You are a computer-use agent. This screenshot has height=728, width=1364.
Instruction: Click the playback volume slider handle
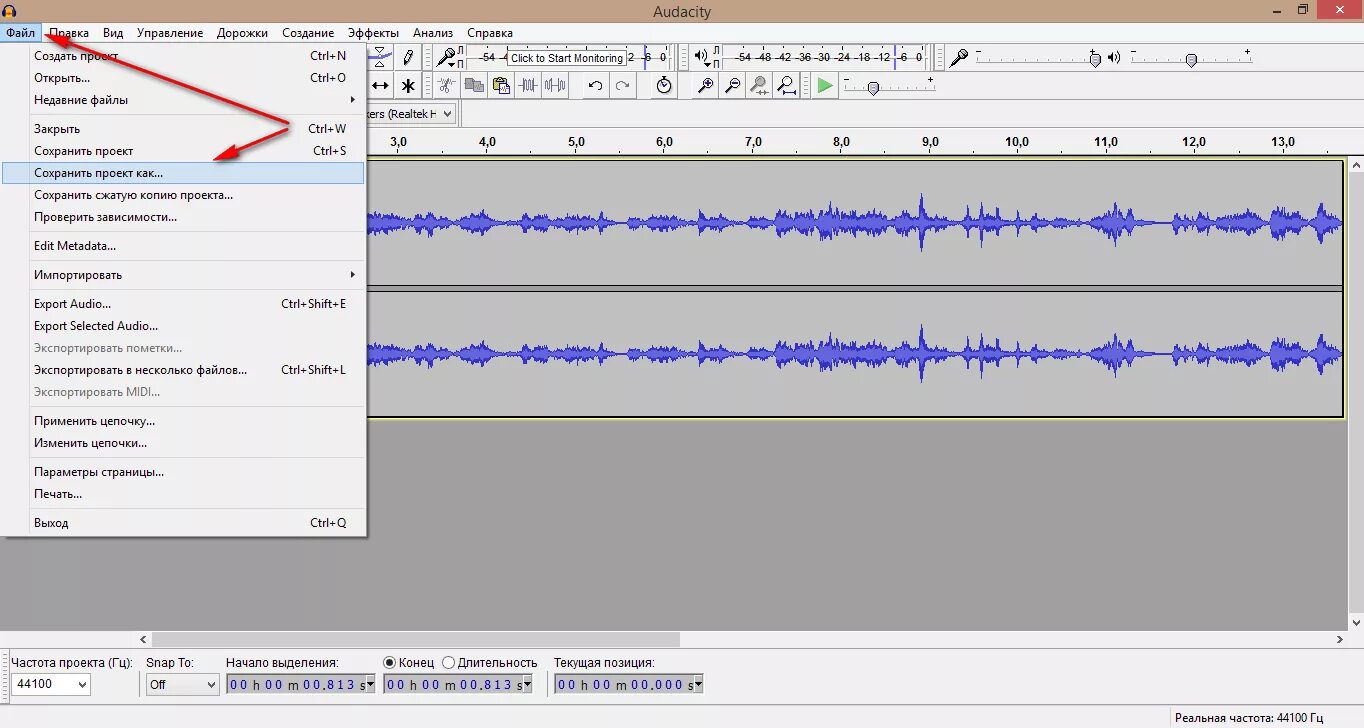(x=1191, y=60)
